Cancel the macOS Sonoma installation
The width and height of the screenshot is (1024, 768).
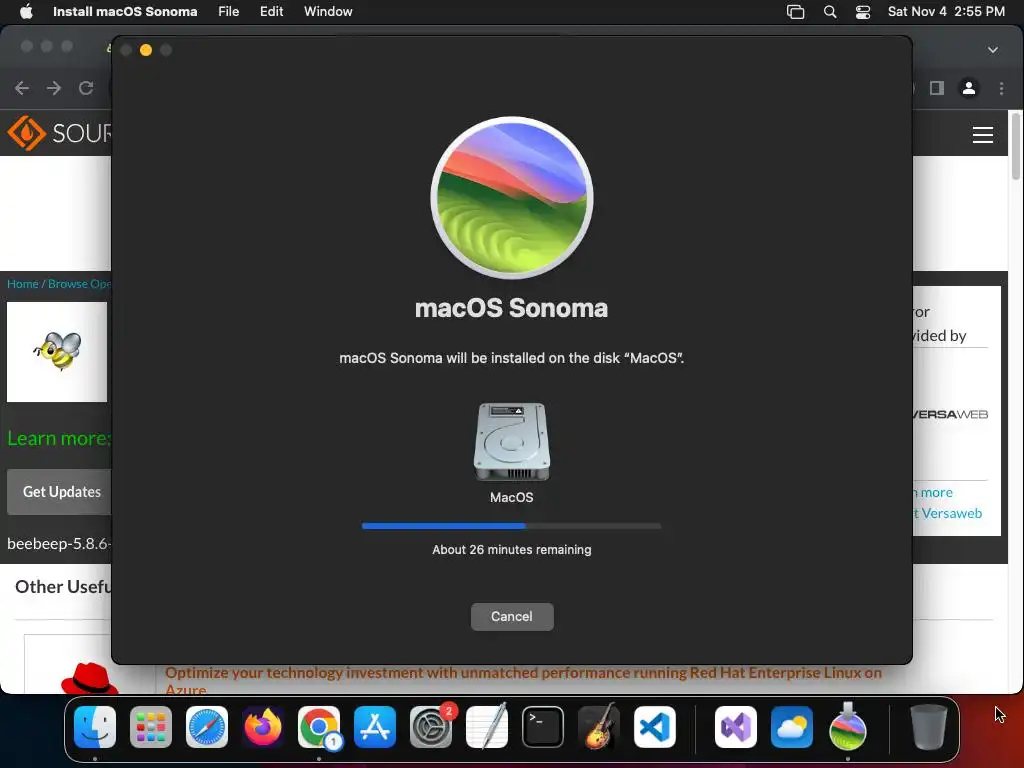coord(512,616)
